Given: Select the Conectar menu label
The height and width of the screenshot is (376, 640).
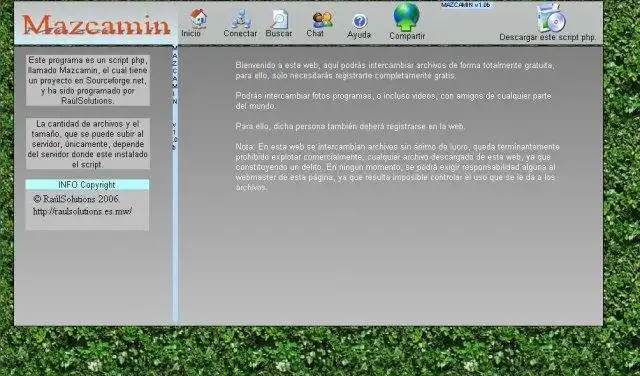Looking at the screenshot, I should point(240,33).
